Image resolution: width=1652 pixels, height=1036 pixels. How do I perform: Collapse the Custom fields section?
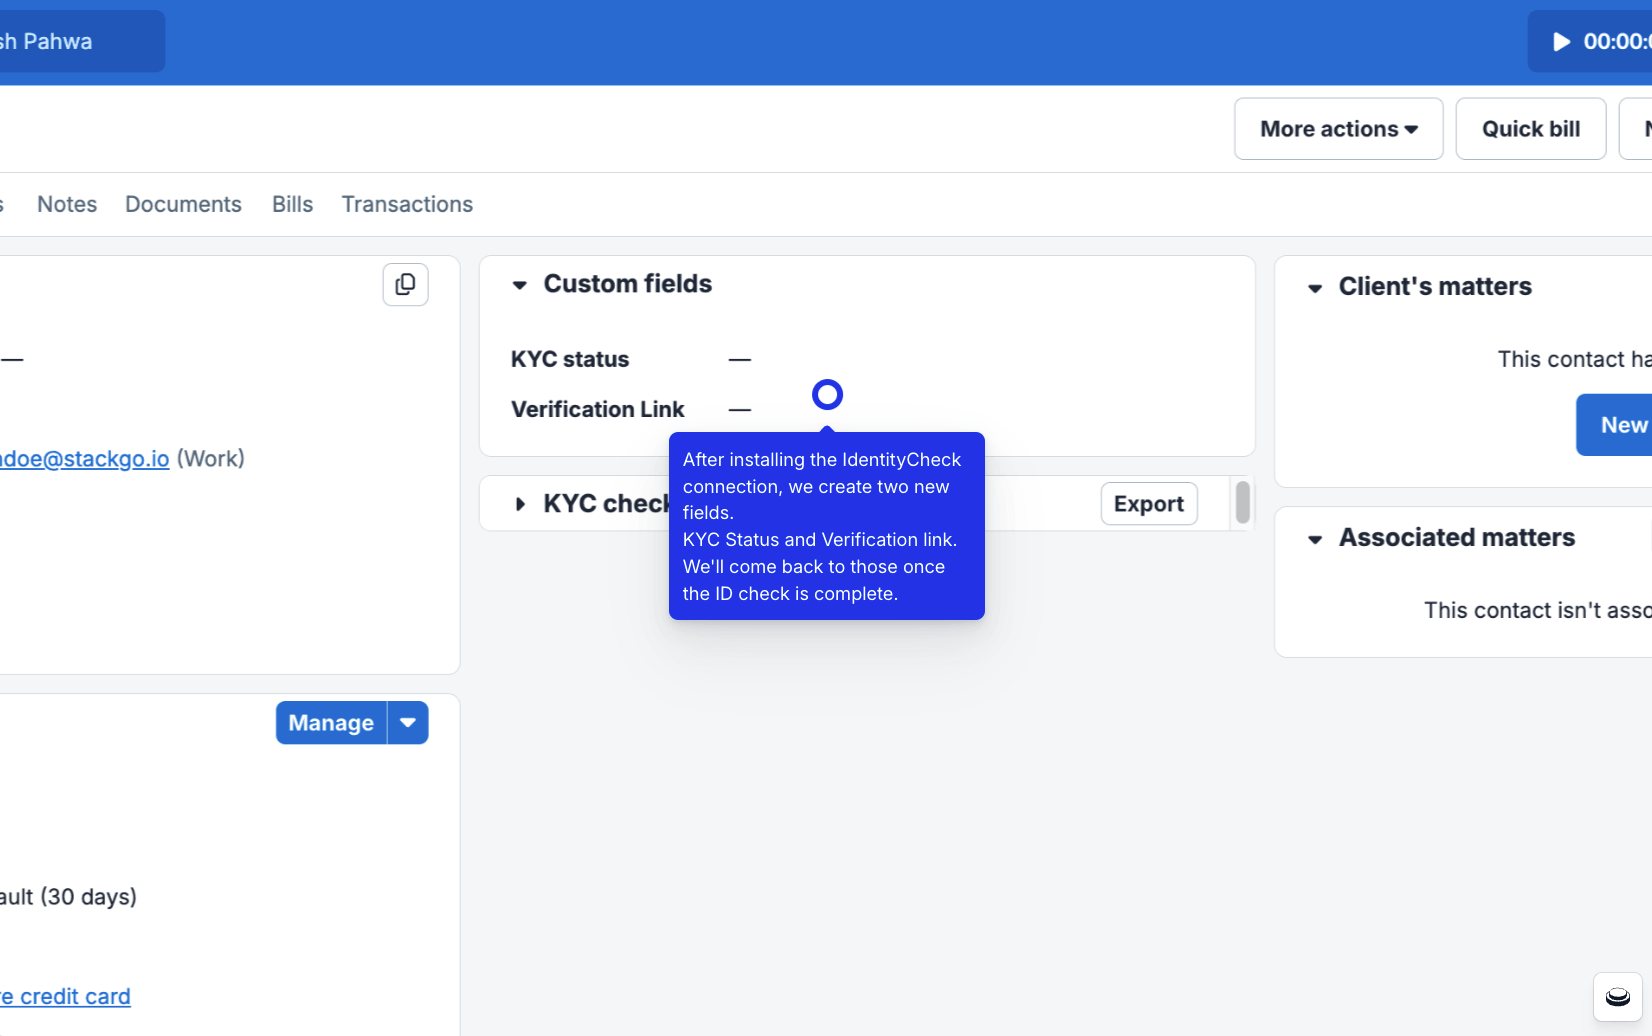tap(520, 285)
